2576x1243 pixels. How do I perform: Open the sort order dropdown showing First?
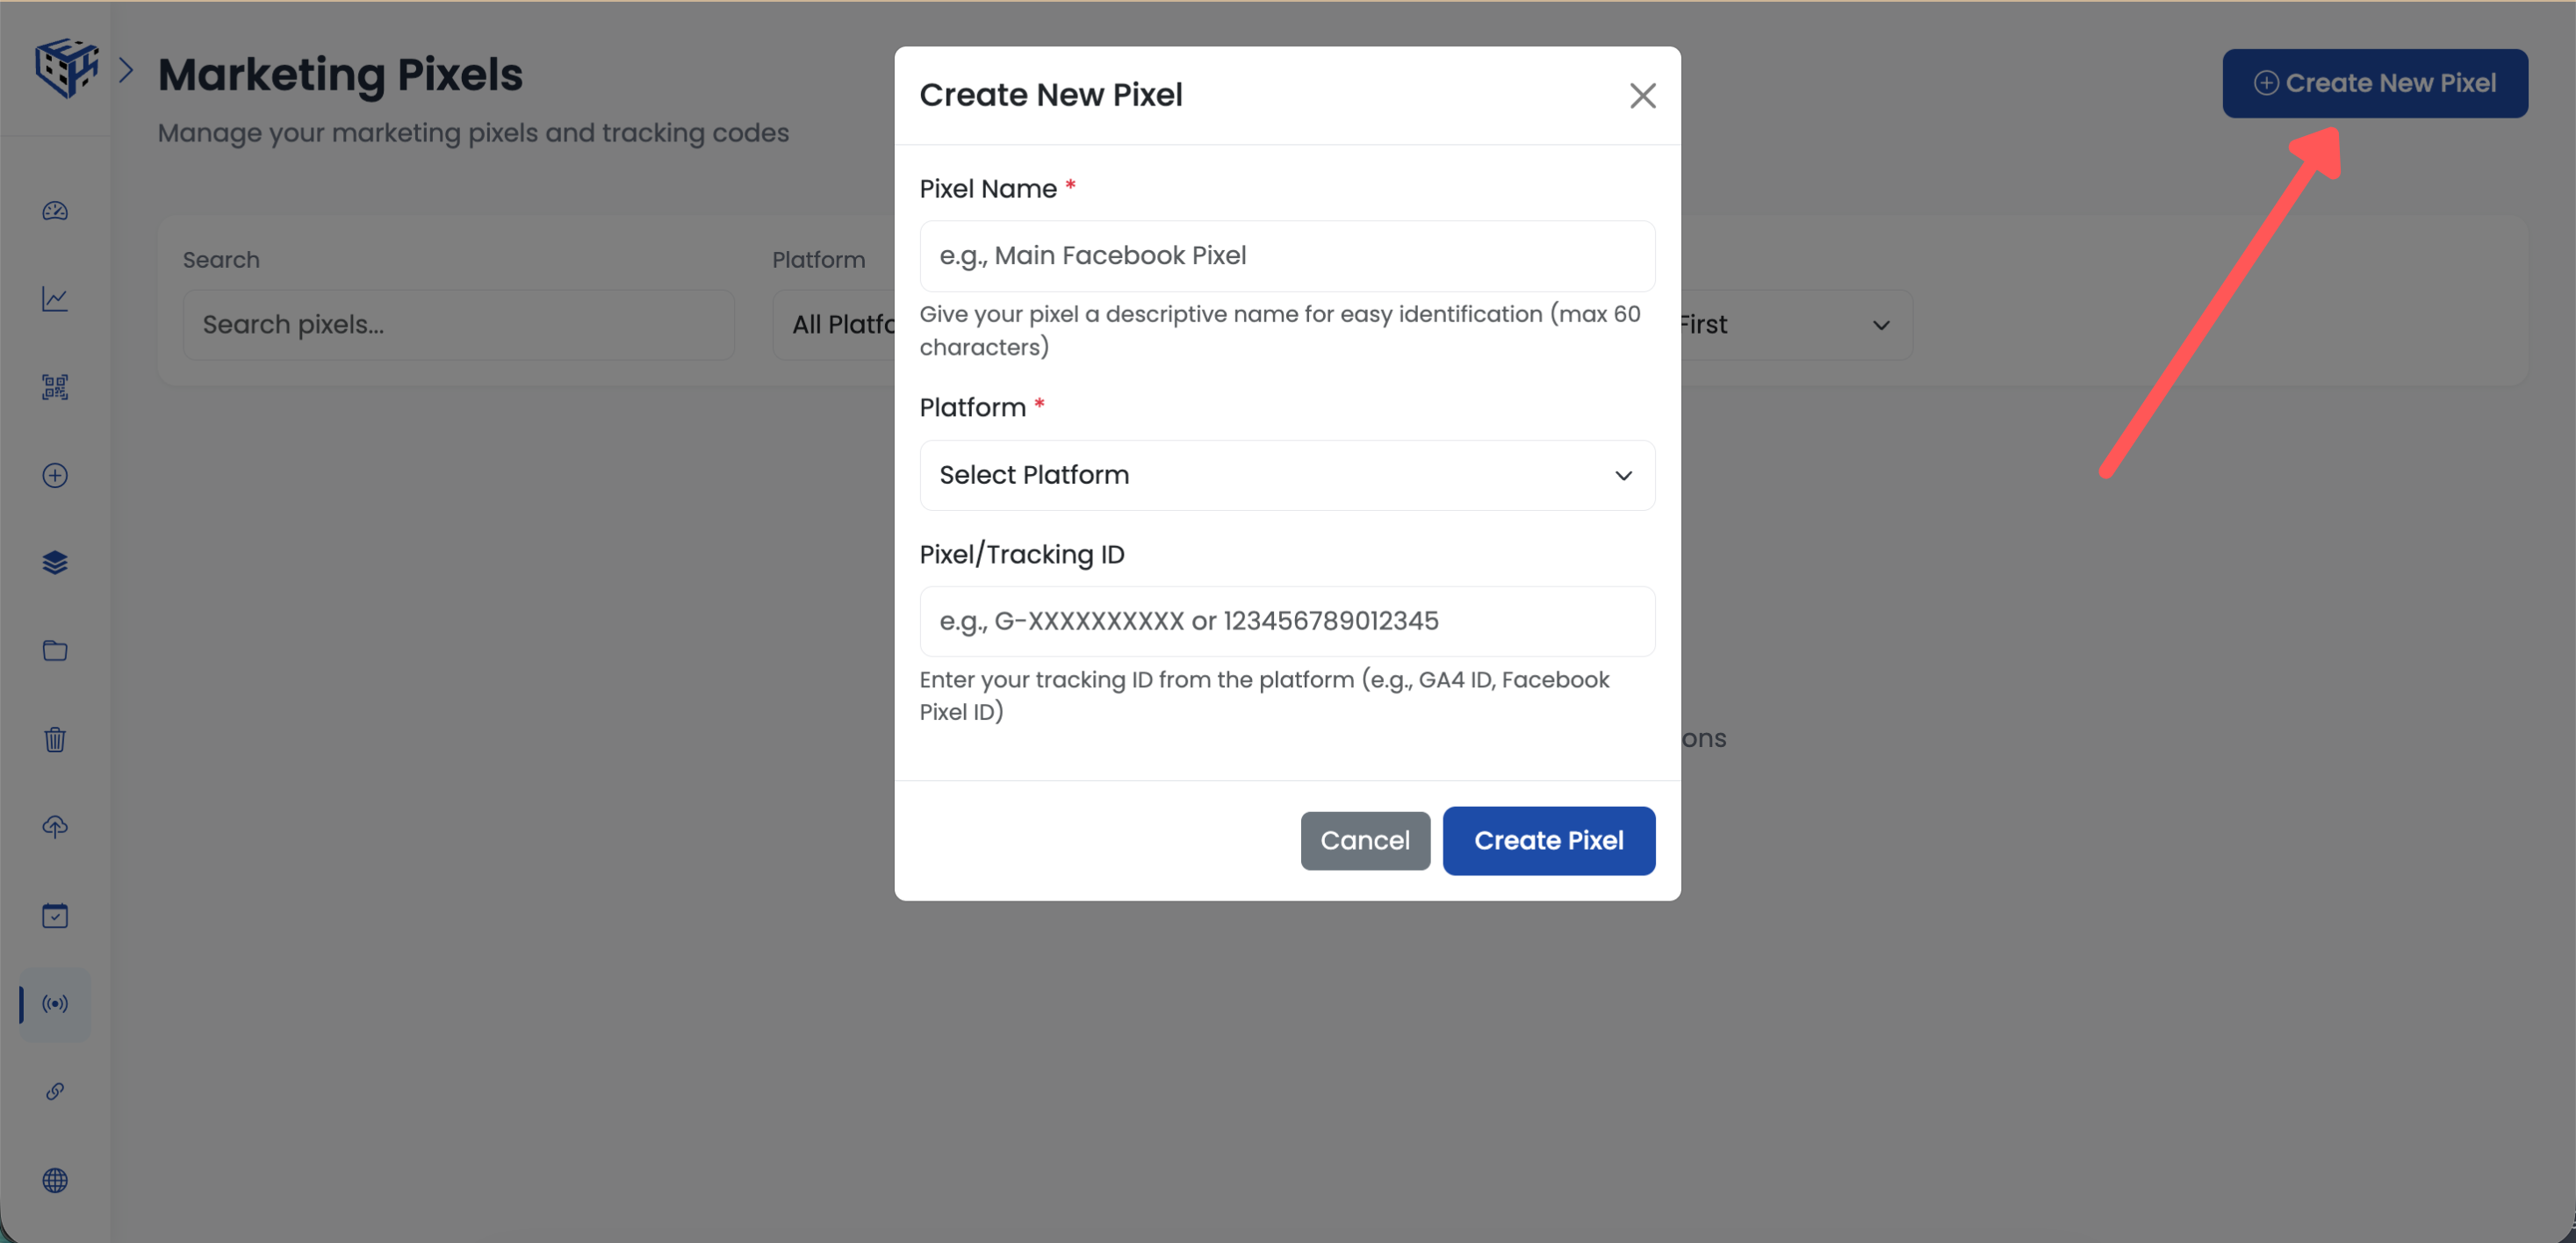[x=1790, y=324]
